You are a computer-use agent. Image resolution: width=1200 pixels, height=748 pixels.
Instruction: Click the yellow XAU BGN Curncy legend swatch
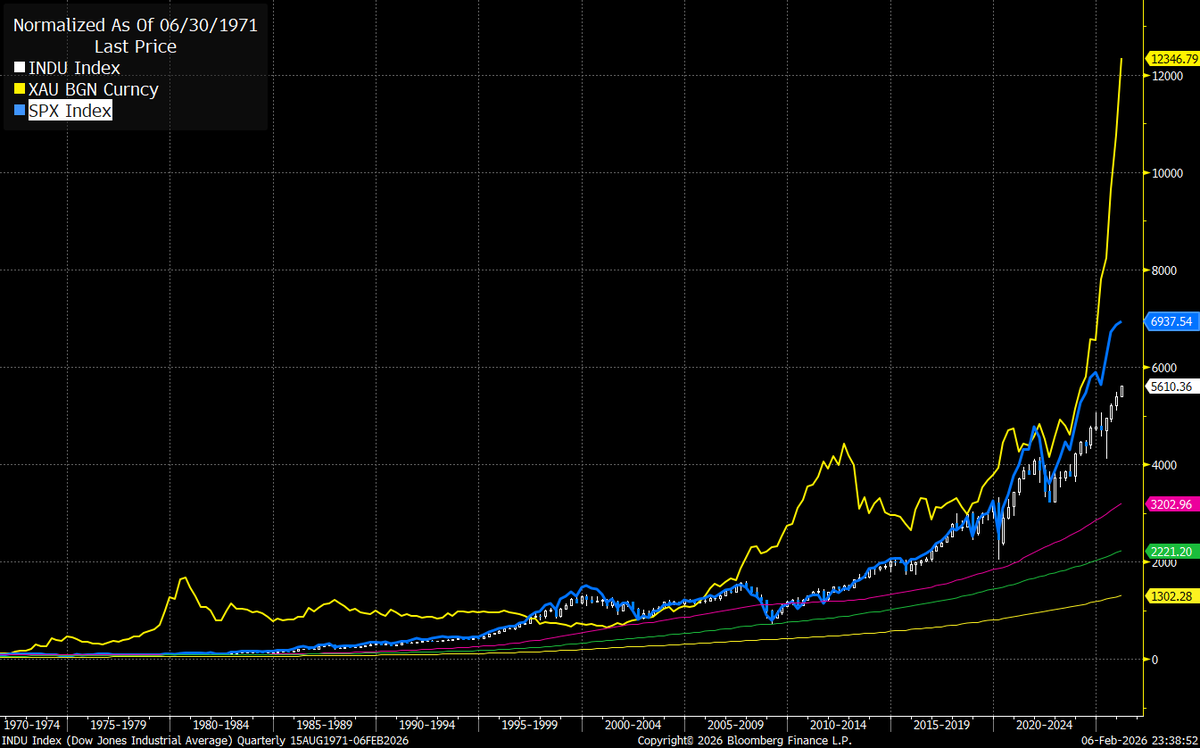tap(19, 91)
